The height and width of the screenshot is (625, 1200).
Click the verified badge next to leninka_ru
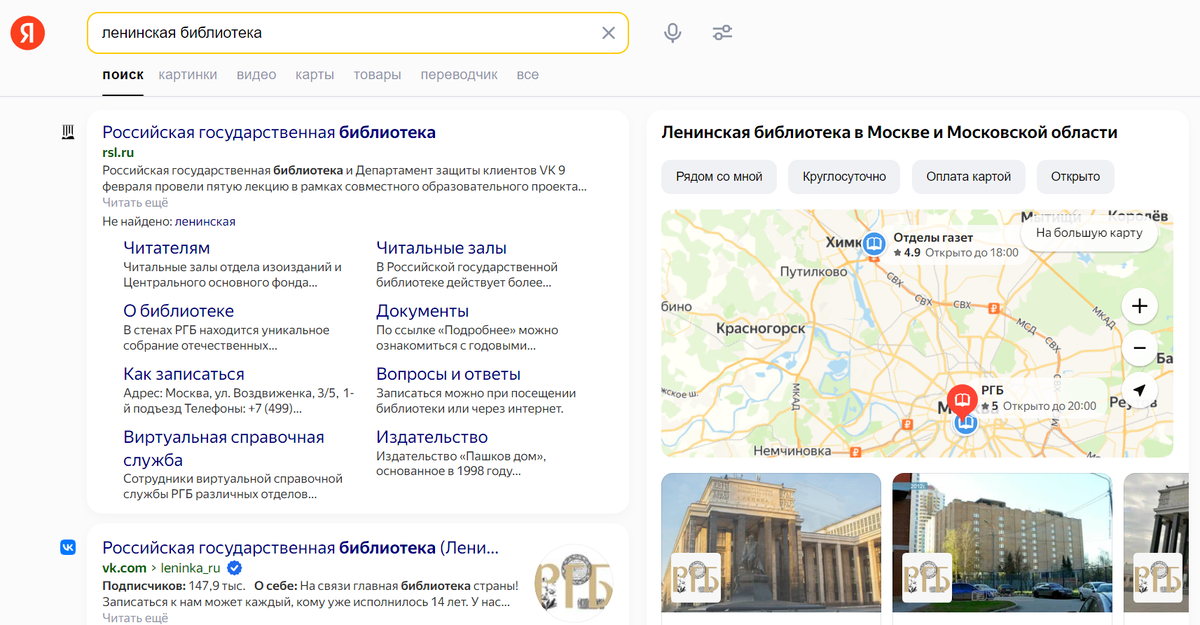click(234, 568)
